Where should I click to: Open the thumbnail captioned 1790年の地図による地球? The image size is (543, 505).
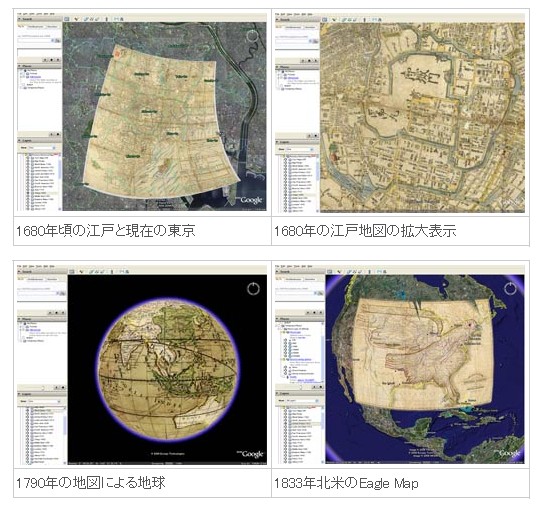click(142, 365)
